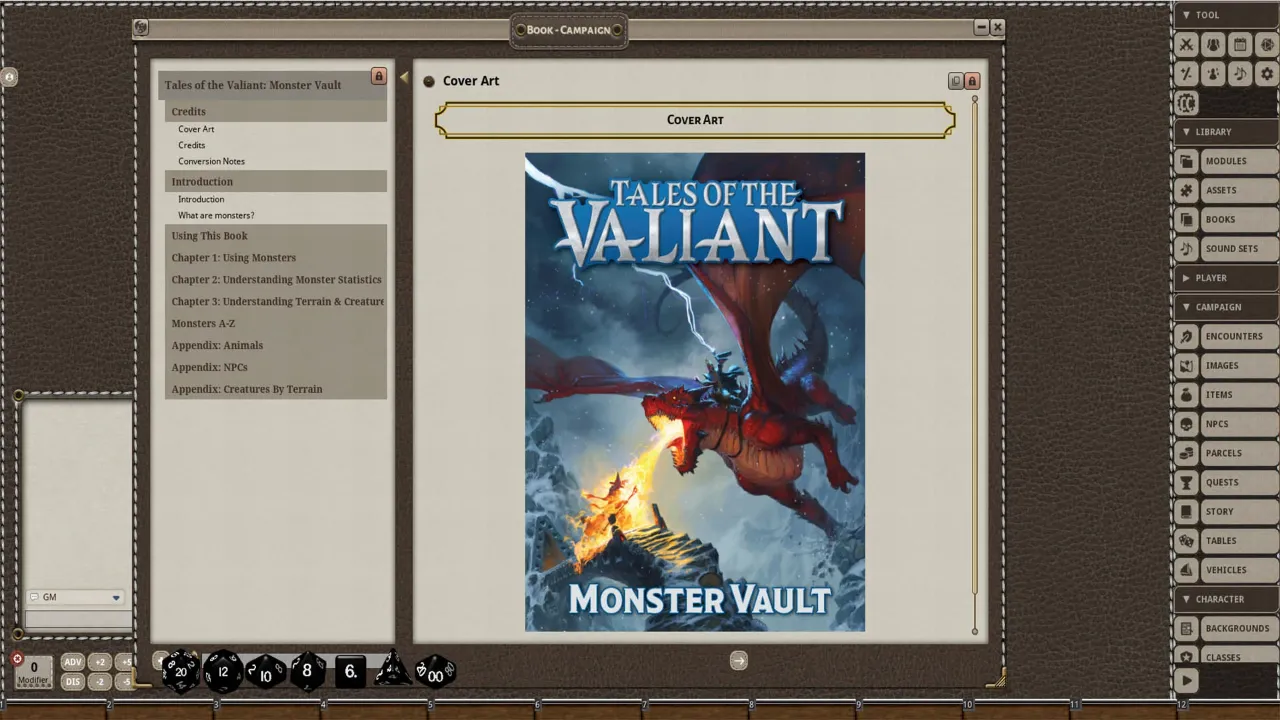
Task: Open the Cover Art index page
Action: 196,129
